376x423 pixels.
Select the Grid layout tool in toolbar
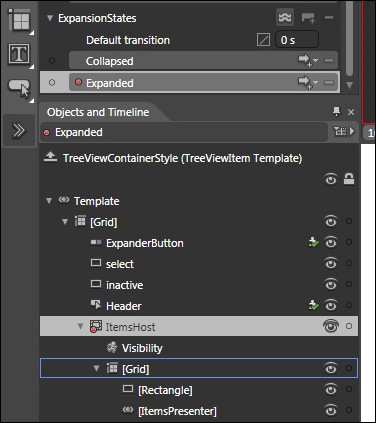tap(19, 20)
